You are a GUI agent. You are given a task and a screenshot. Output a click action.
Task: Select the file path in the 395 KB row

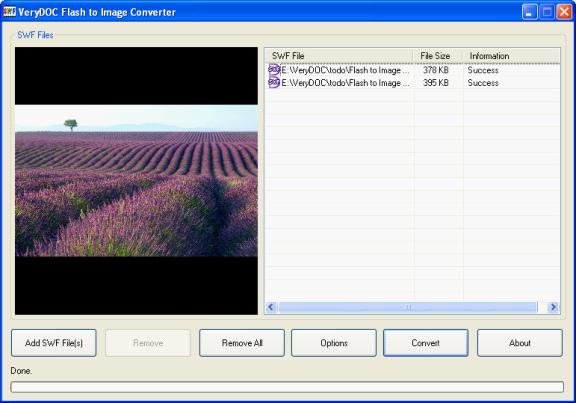pyautogui.click(x=345, y=83)
